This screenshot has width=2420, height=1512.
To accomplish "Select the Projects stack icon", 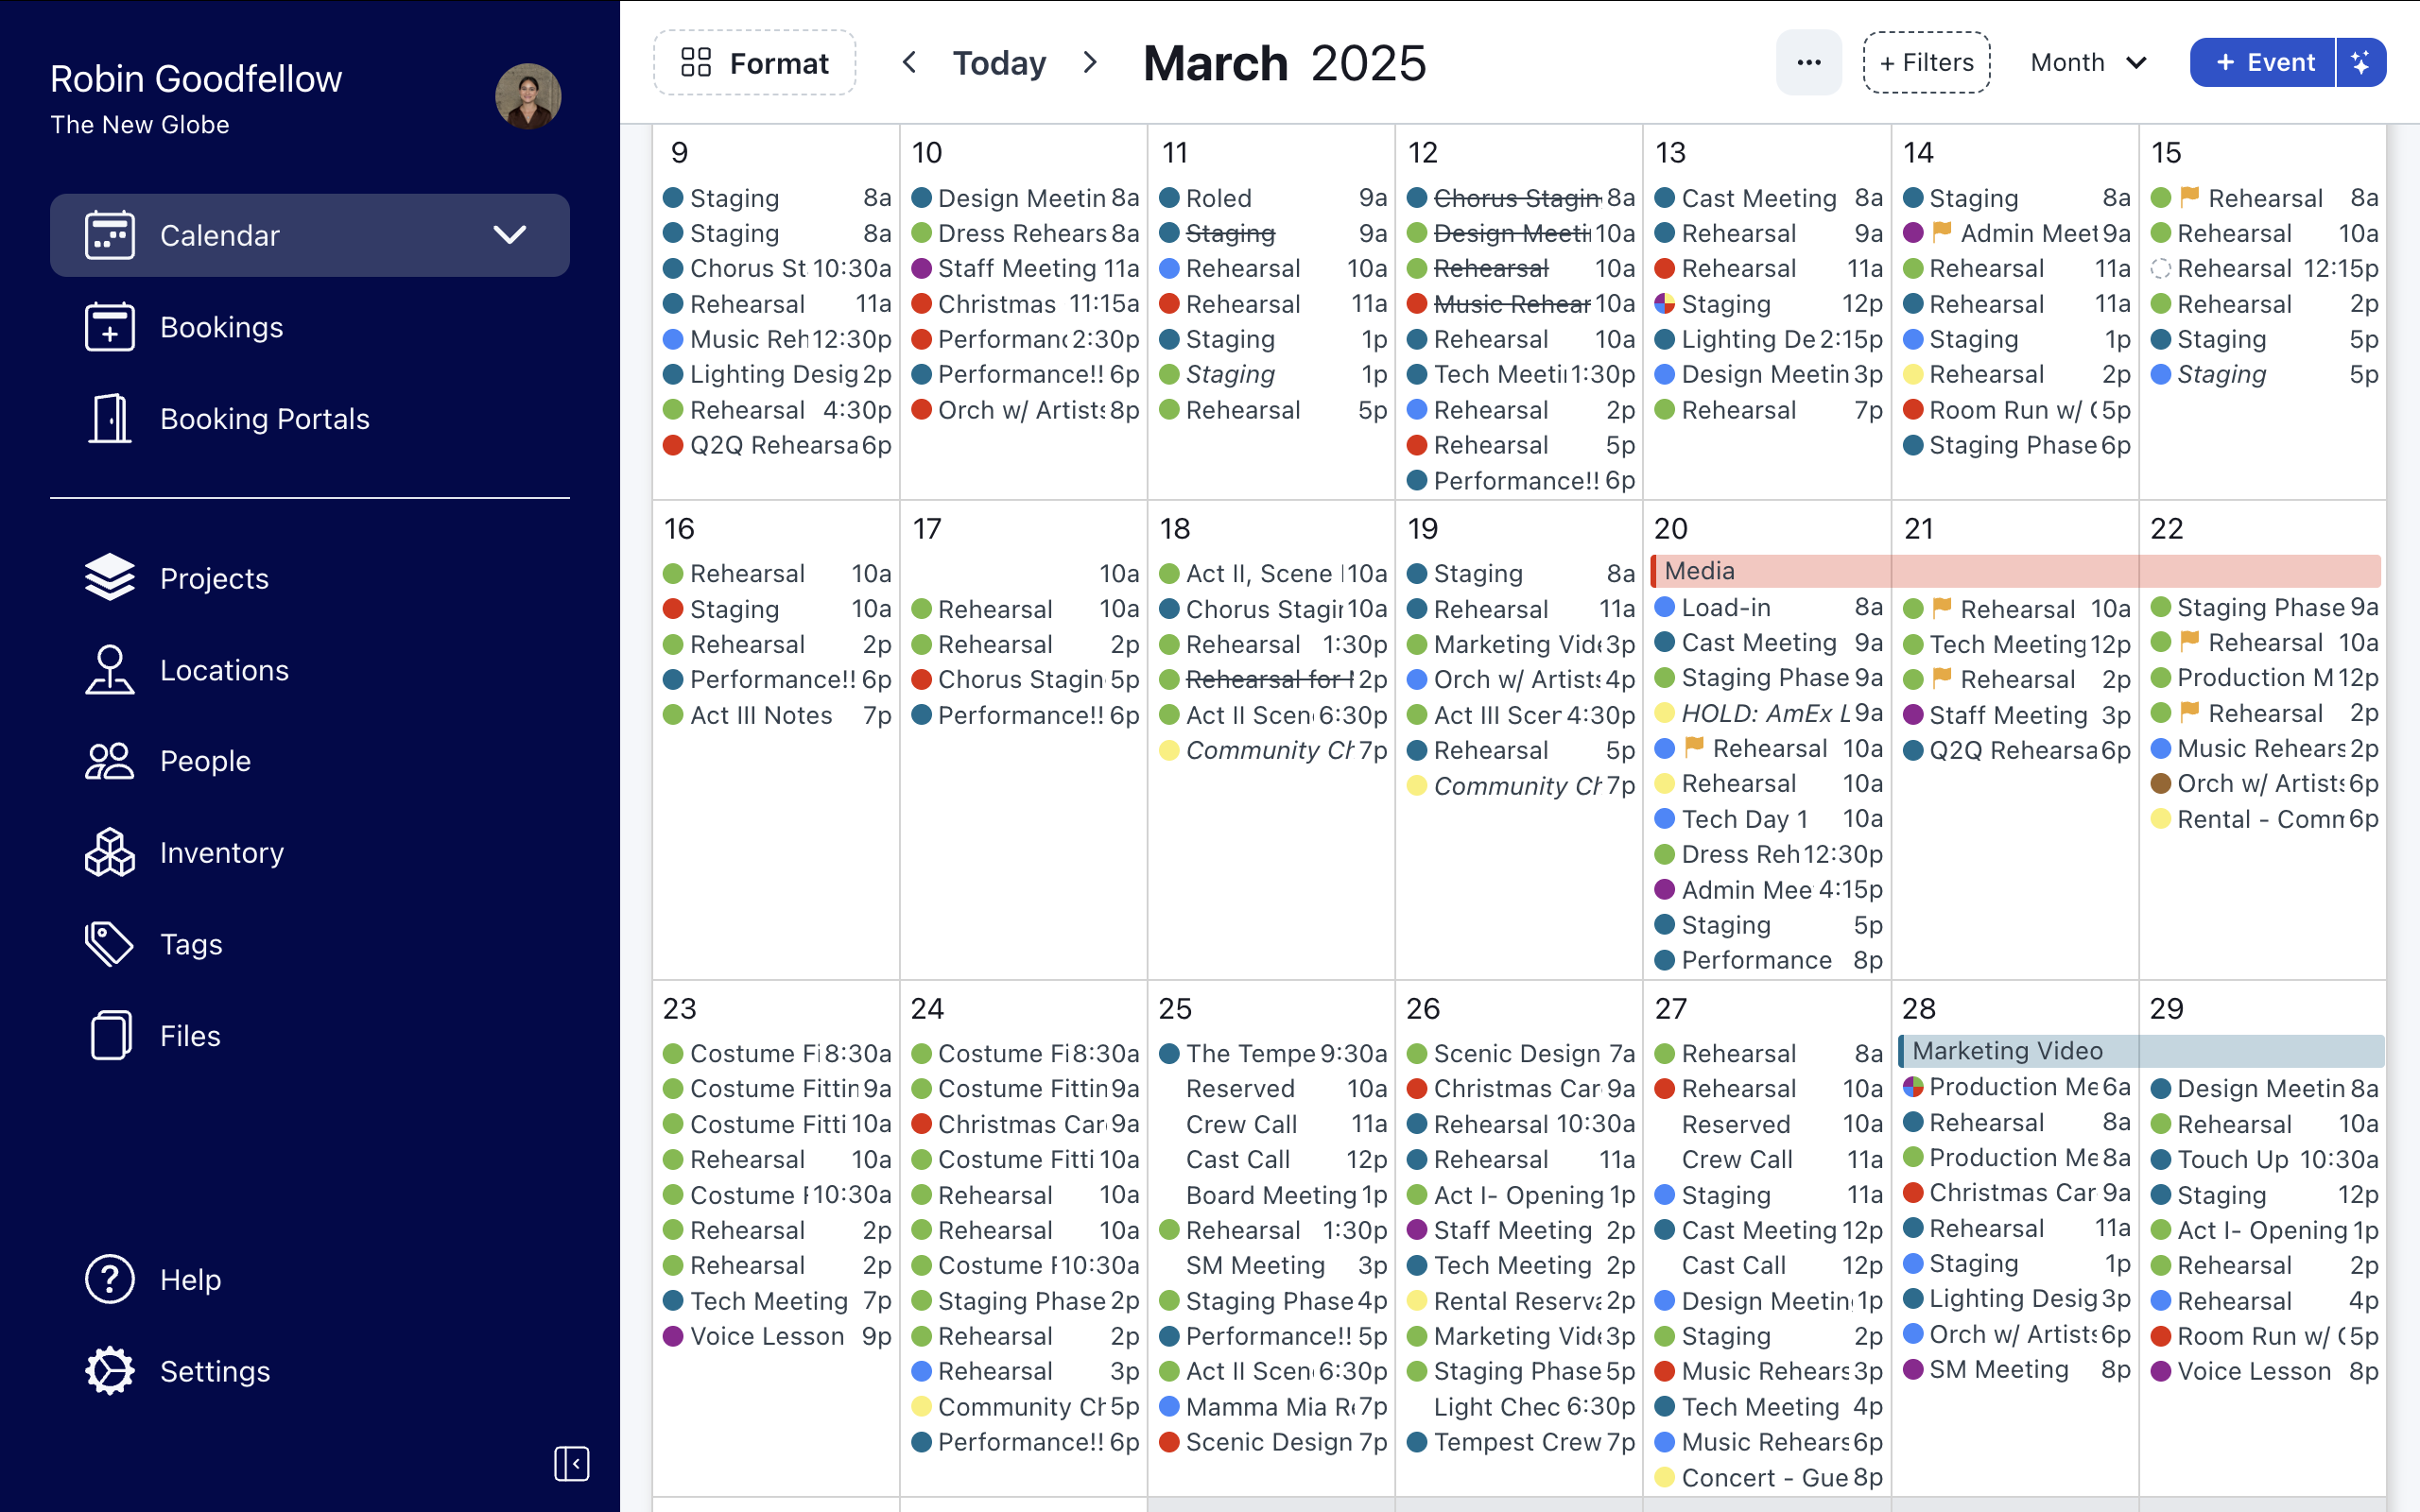I will click(110, 577).
